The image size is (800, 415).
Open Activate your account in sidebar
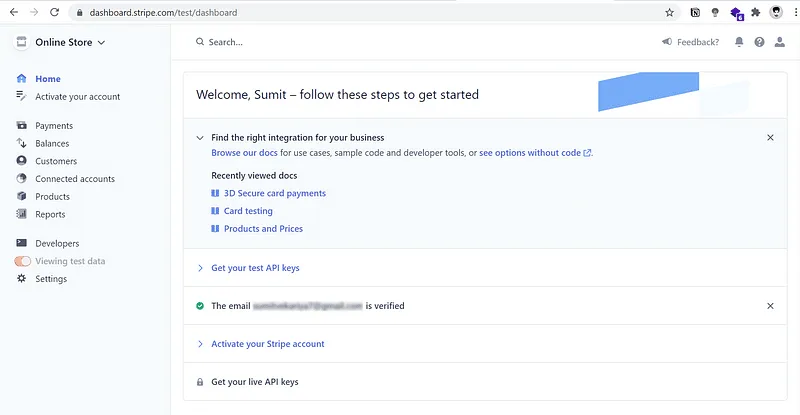(78, 96)
